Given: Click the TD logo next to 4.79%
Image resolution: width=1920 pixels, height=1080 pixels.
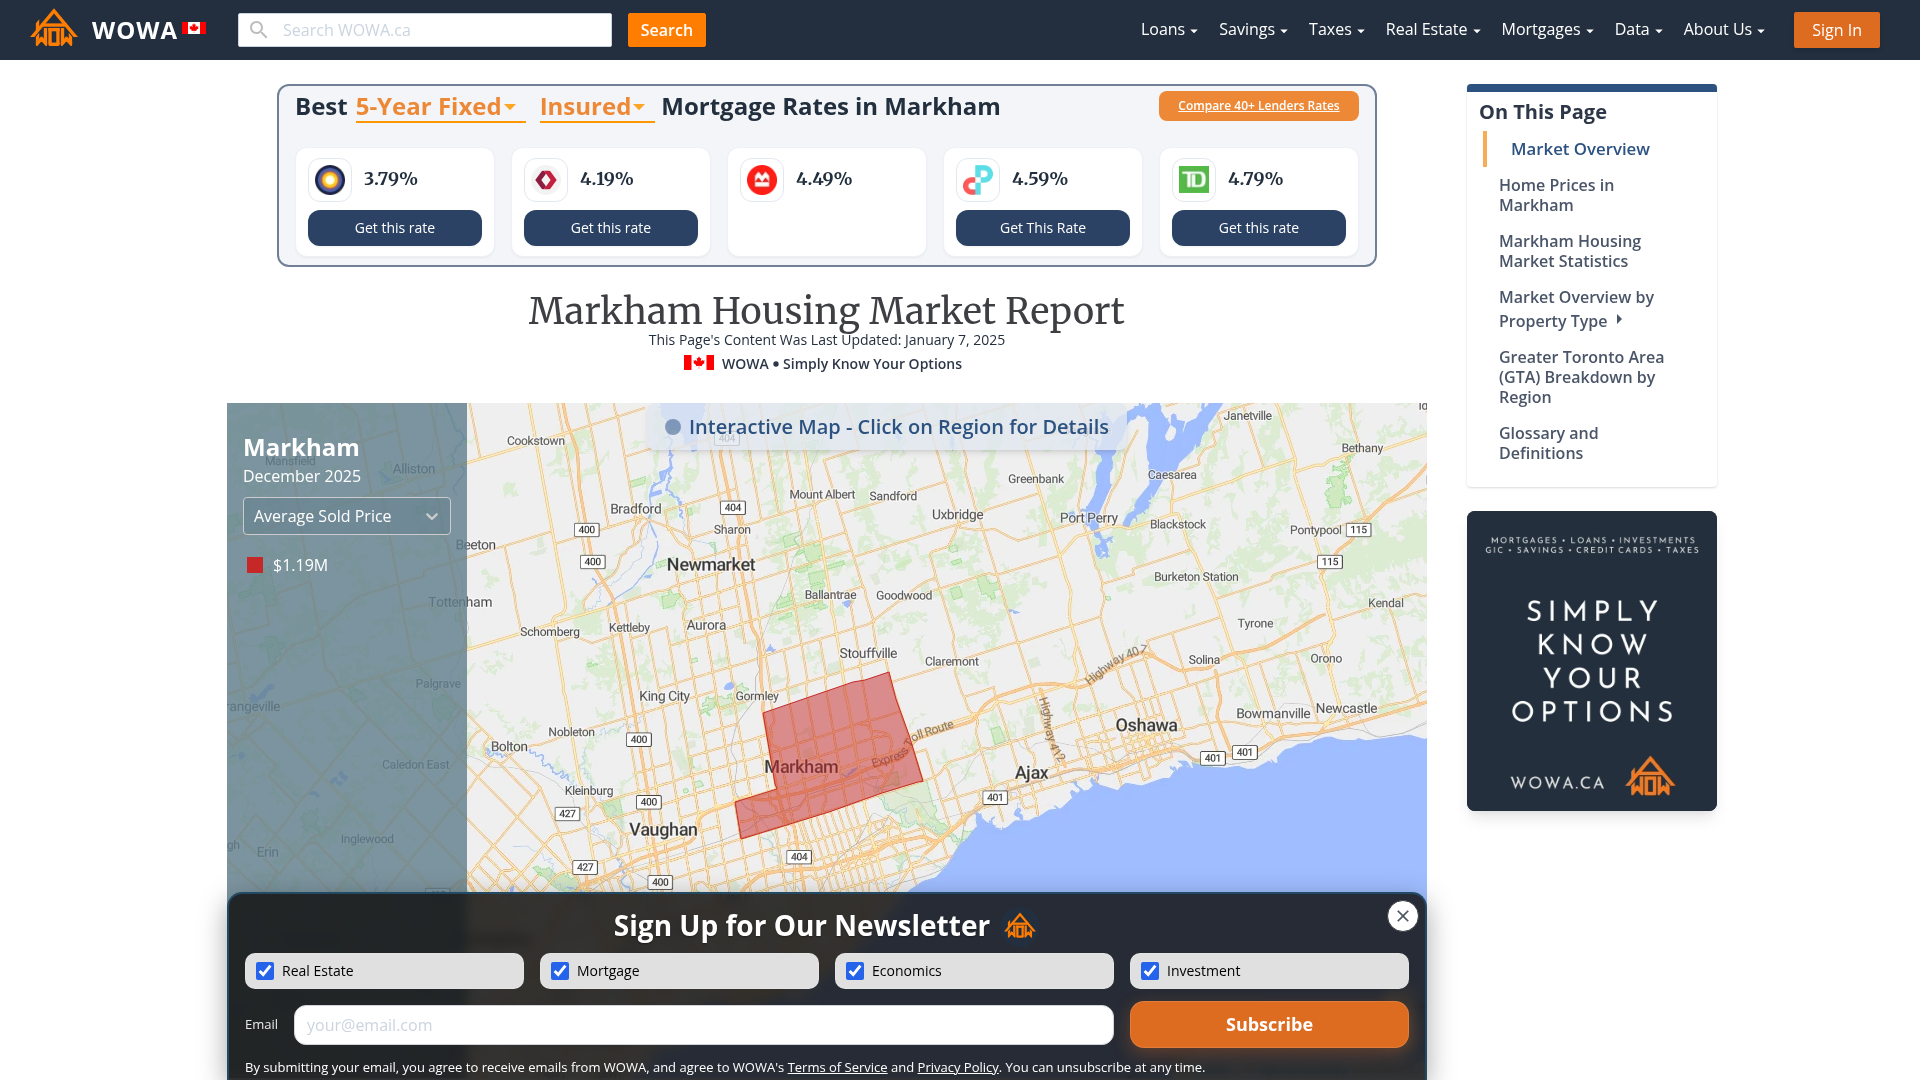Looking at the screenshot, I should [x=1194, y=179].
